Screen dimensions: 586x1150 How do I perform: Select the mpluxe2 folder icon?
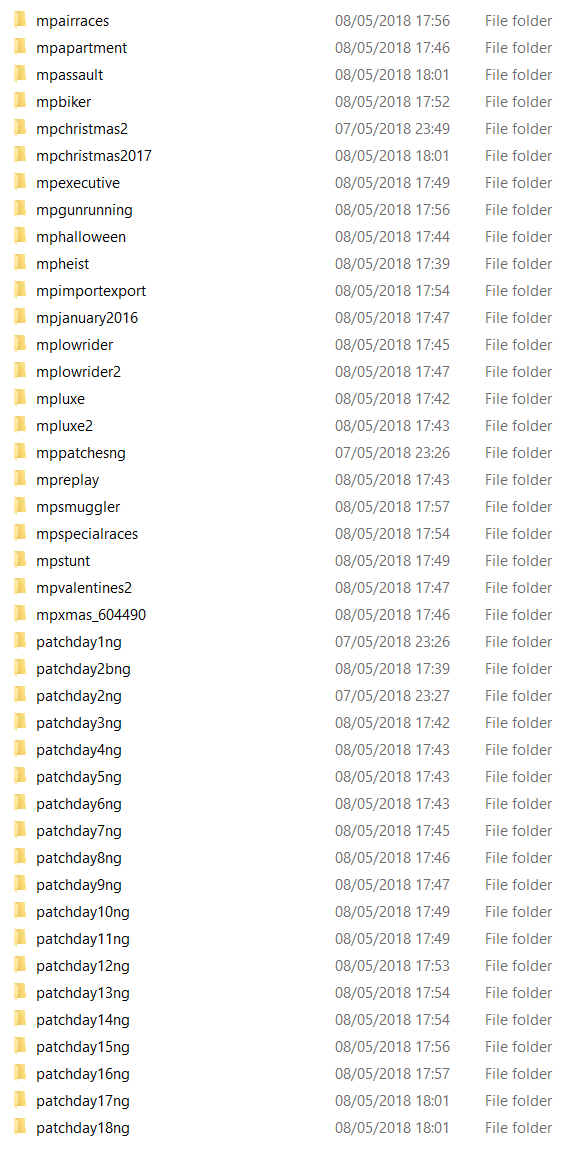click(x=20, y=425)
